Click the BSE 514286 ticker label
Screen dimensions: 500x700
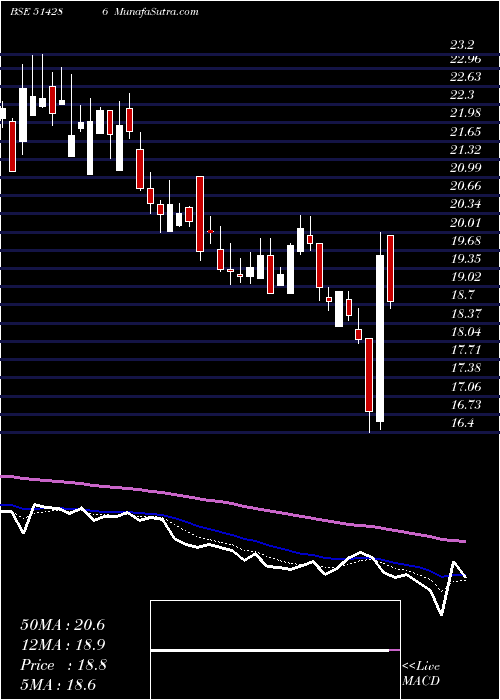[58, 12]
